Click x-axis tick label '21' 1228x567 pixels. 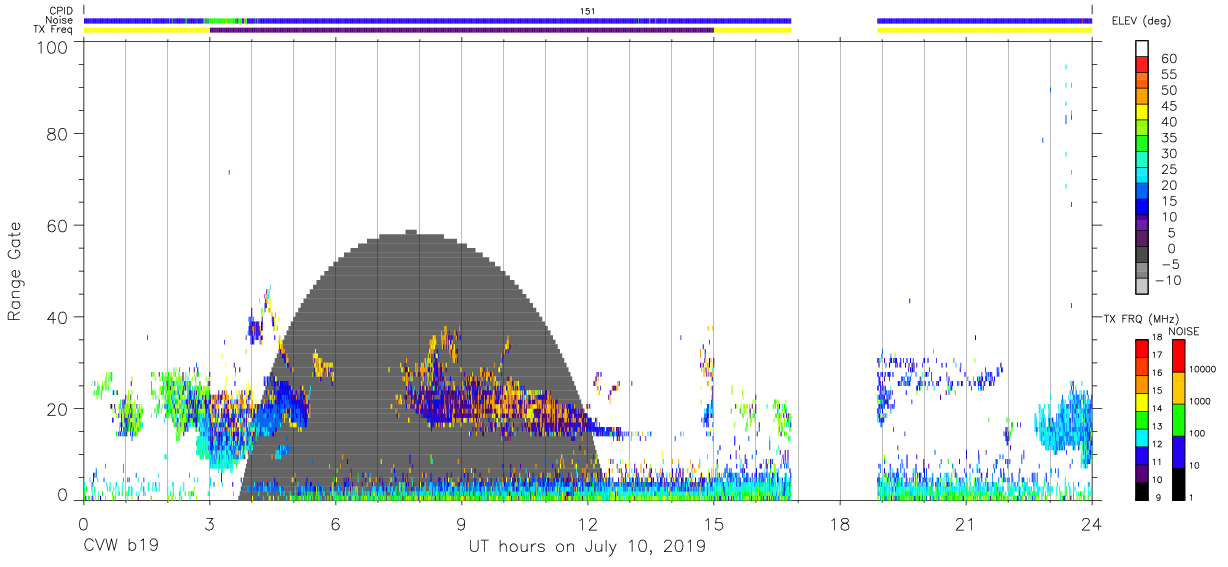(x=965, y=524)
